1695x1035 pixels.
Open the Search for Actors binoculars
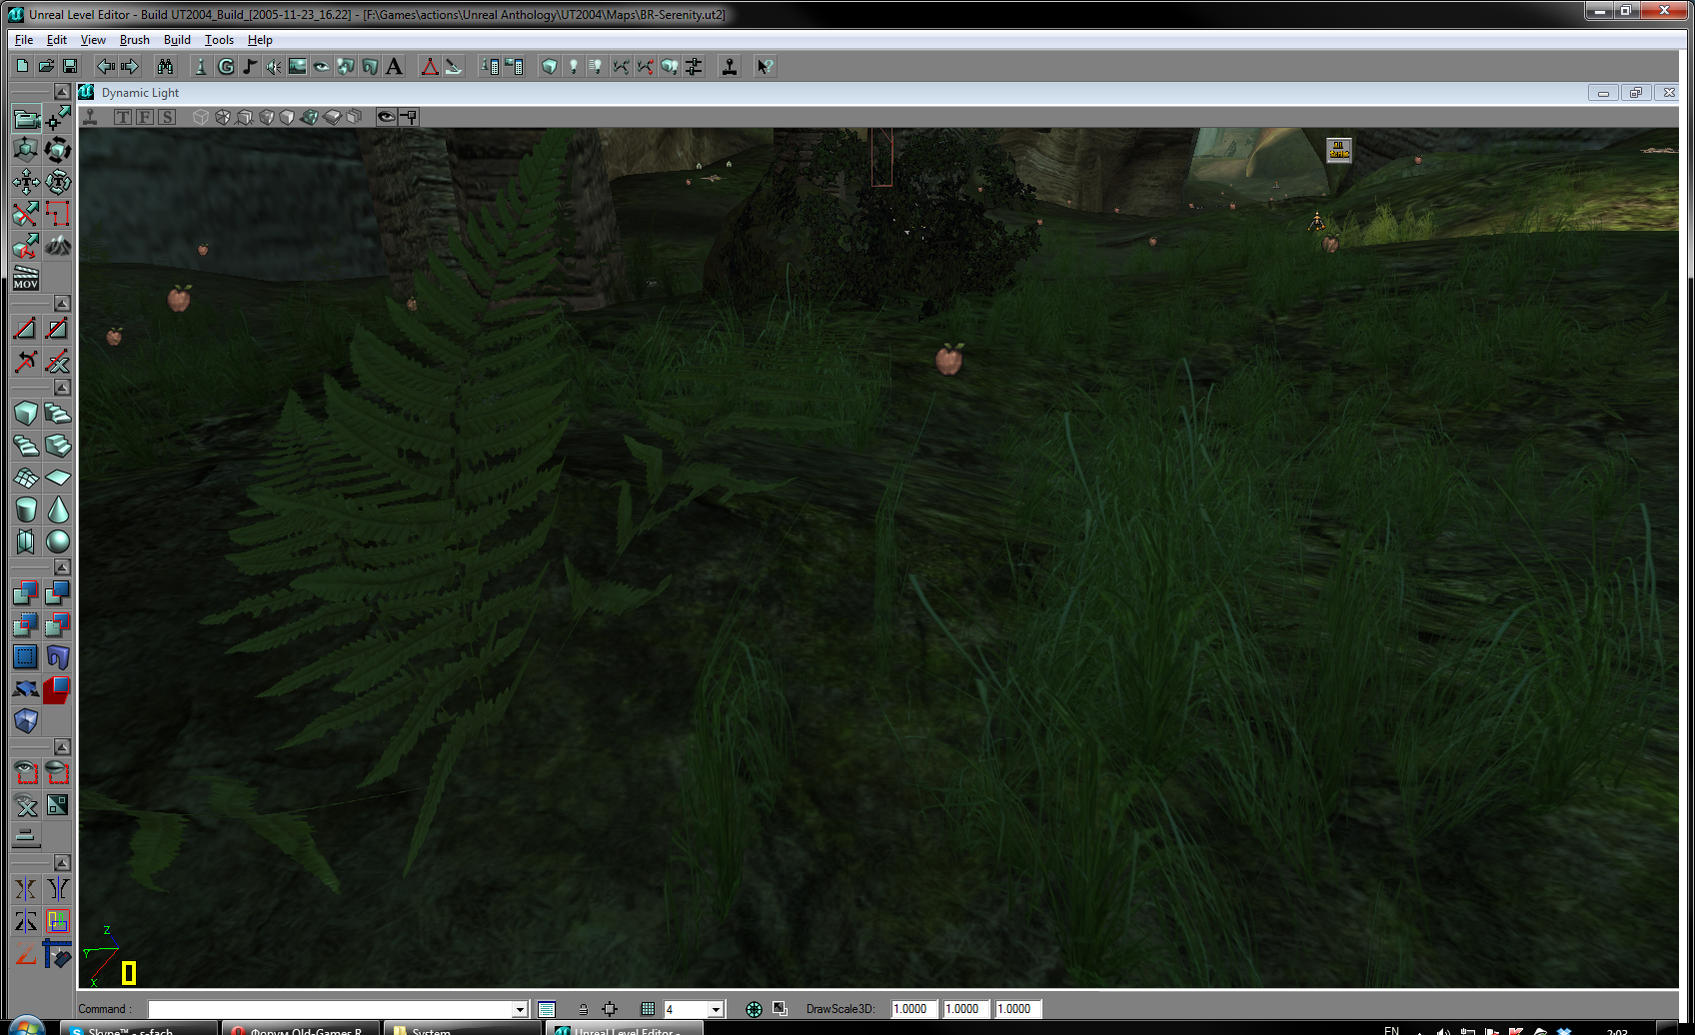click(x=165, y=66)
